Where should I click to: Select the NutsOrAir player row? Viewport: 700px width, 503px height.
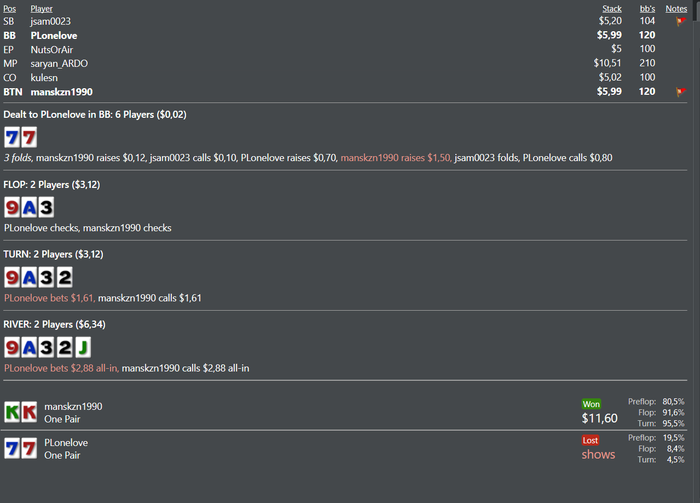[345, 50]
